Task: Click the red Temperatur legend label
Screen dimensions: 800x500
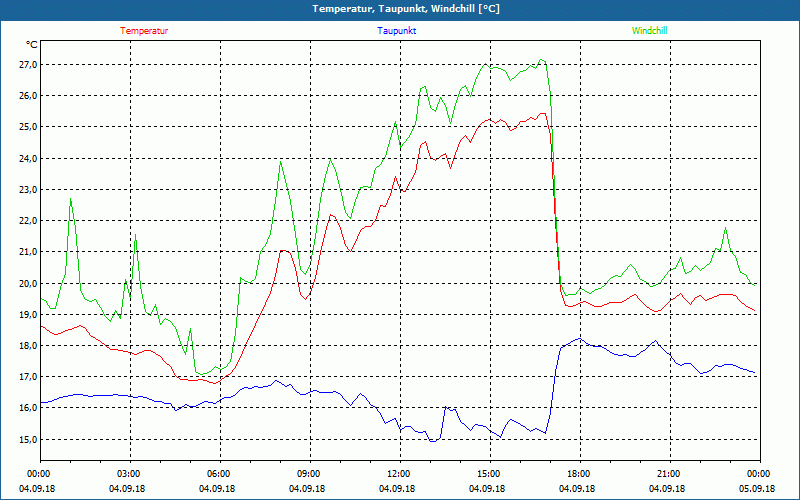Action: pos(144,31)
